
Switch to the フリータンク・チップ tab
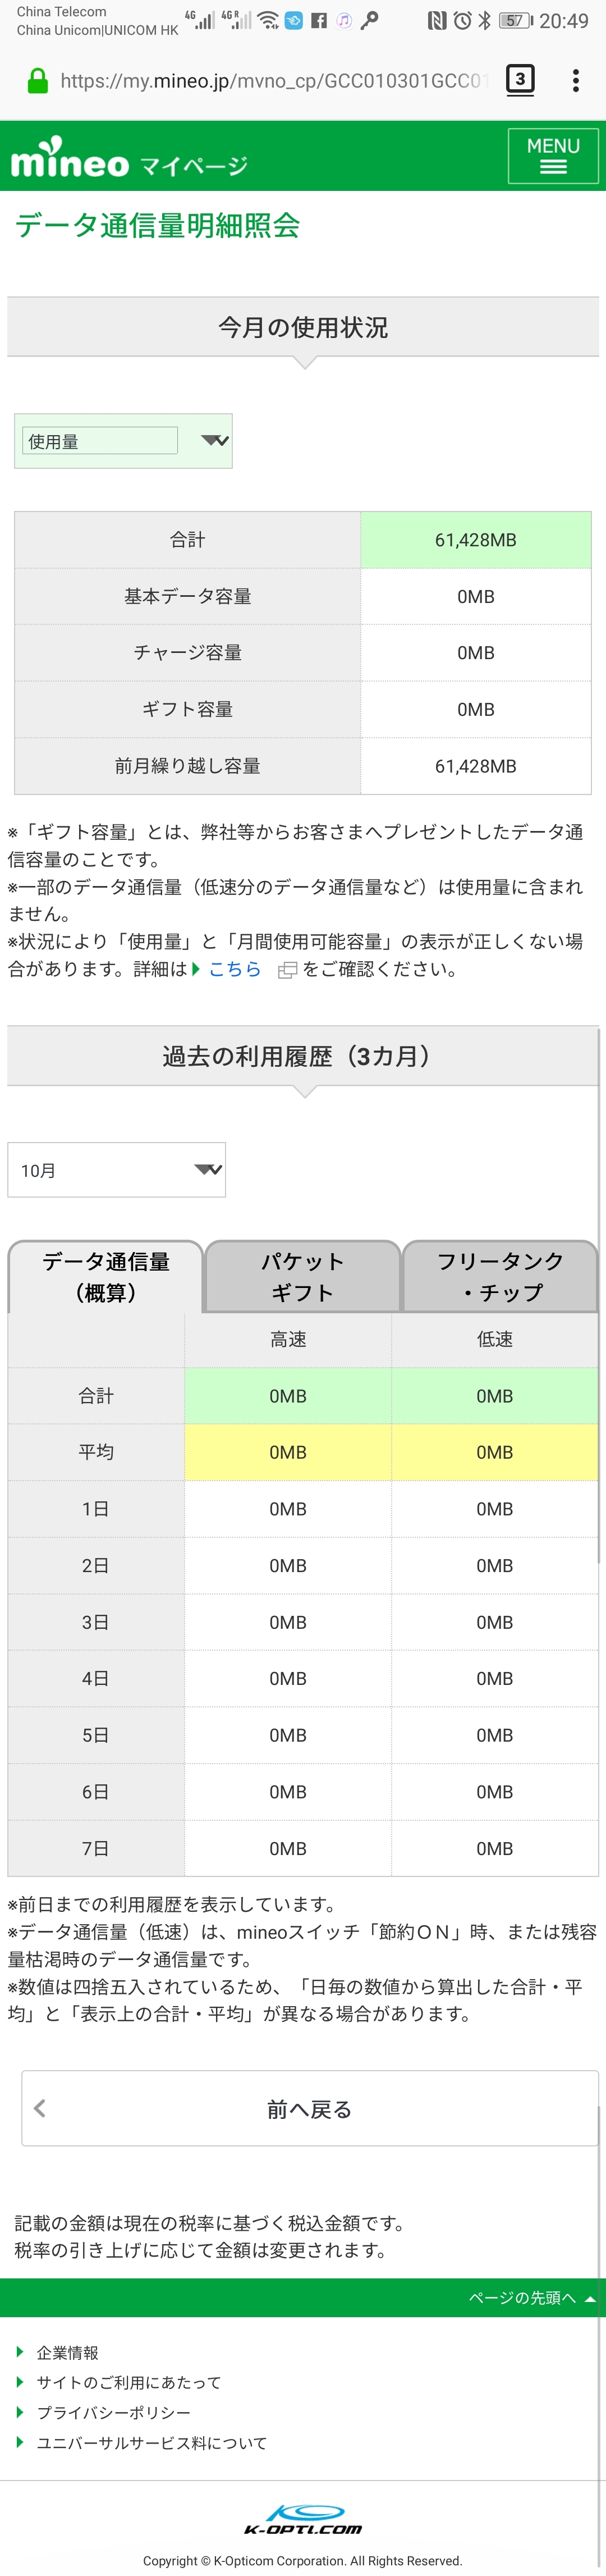click(500, 1276)
